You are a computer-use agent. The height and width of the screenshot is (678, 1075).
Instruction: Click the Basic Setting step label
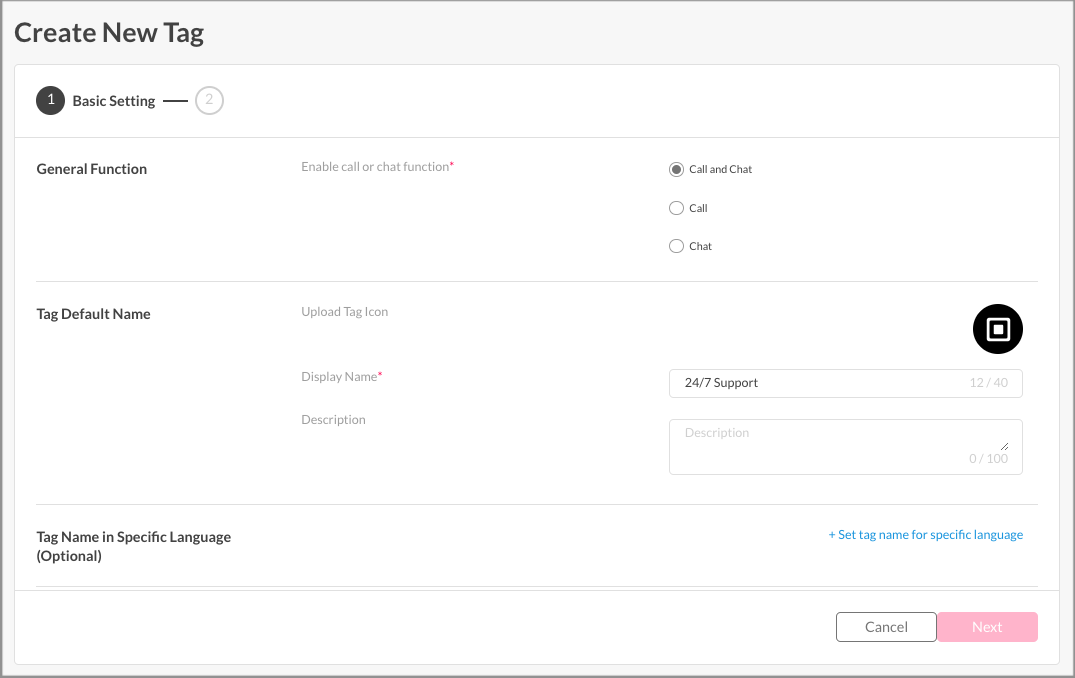point(114,101)
